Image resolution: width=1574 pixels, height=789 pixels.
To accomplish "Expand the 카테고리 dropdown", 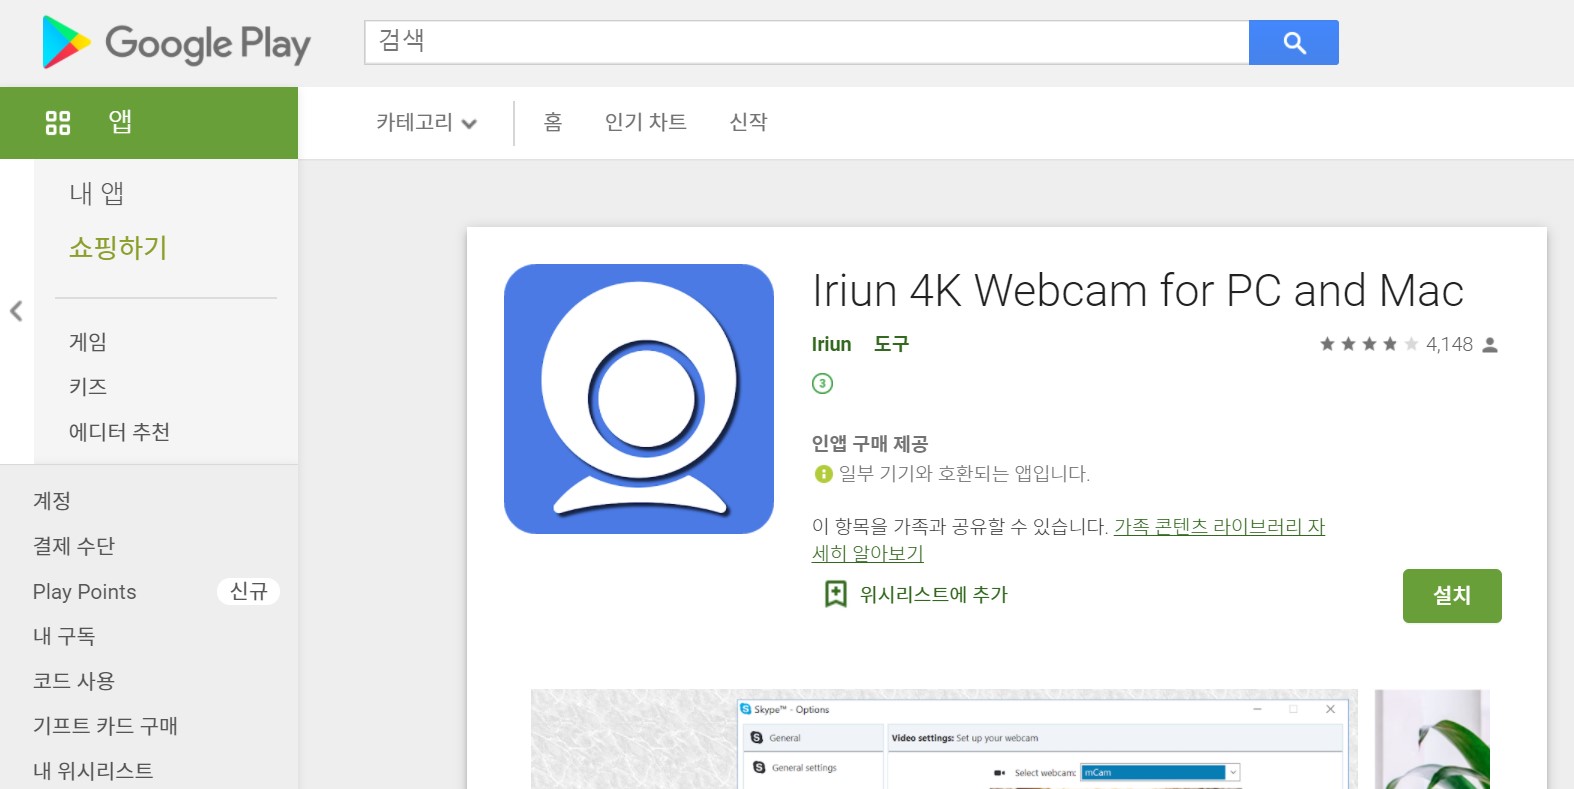I will click(426, 123).
